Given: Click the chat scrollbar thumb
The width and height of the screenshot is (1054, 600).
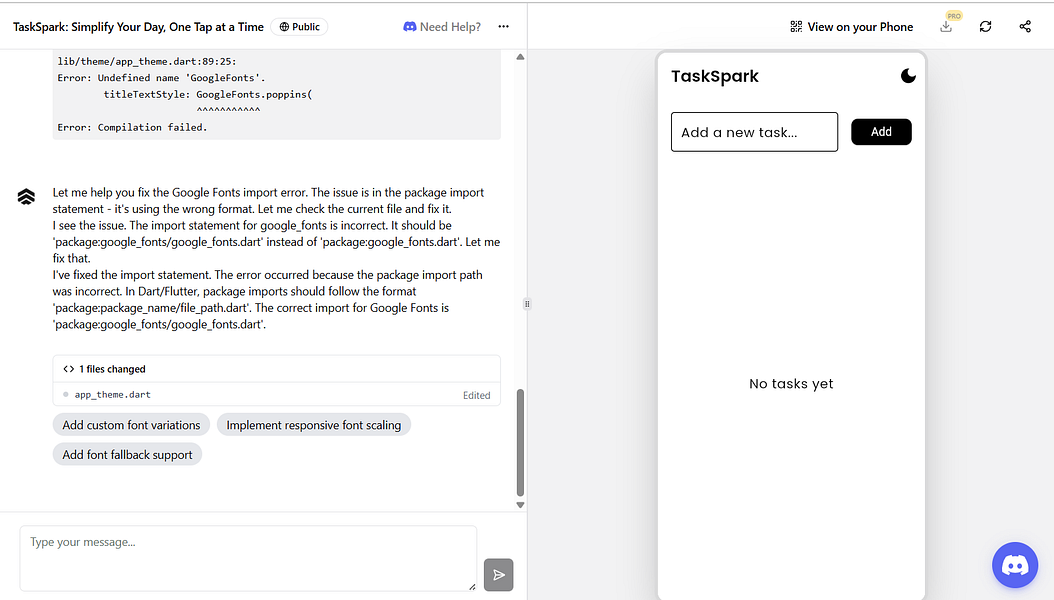Looking at the screenshot, I should pyautogui.click(x=520, y=442).
